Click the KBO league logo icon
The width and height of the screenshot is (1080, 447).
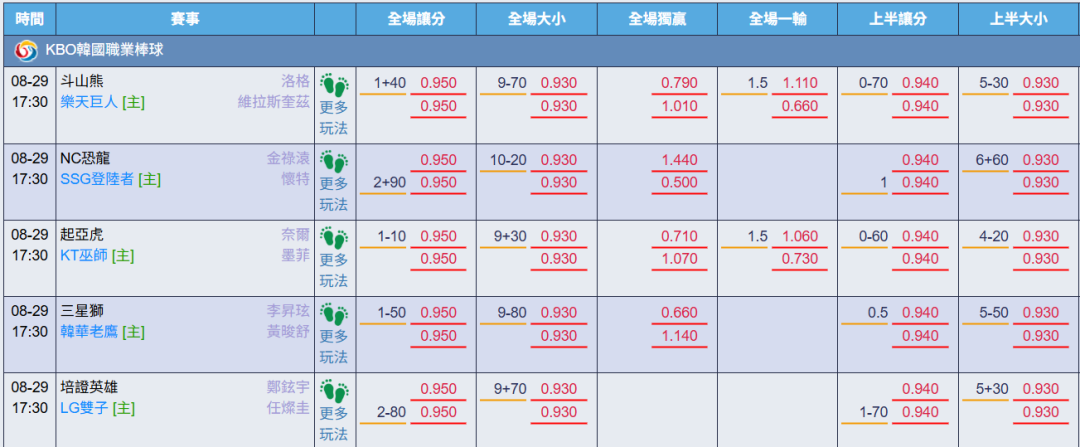pos(26,50)
